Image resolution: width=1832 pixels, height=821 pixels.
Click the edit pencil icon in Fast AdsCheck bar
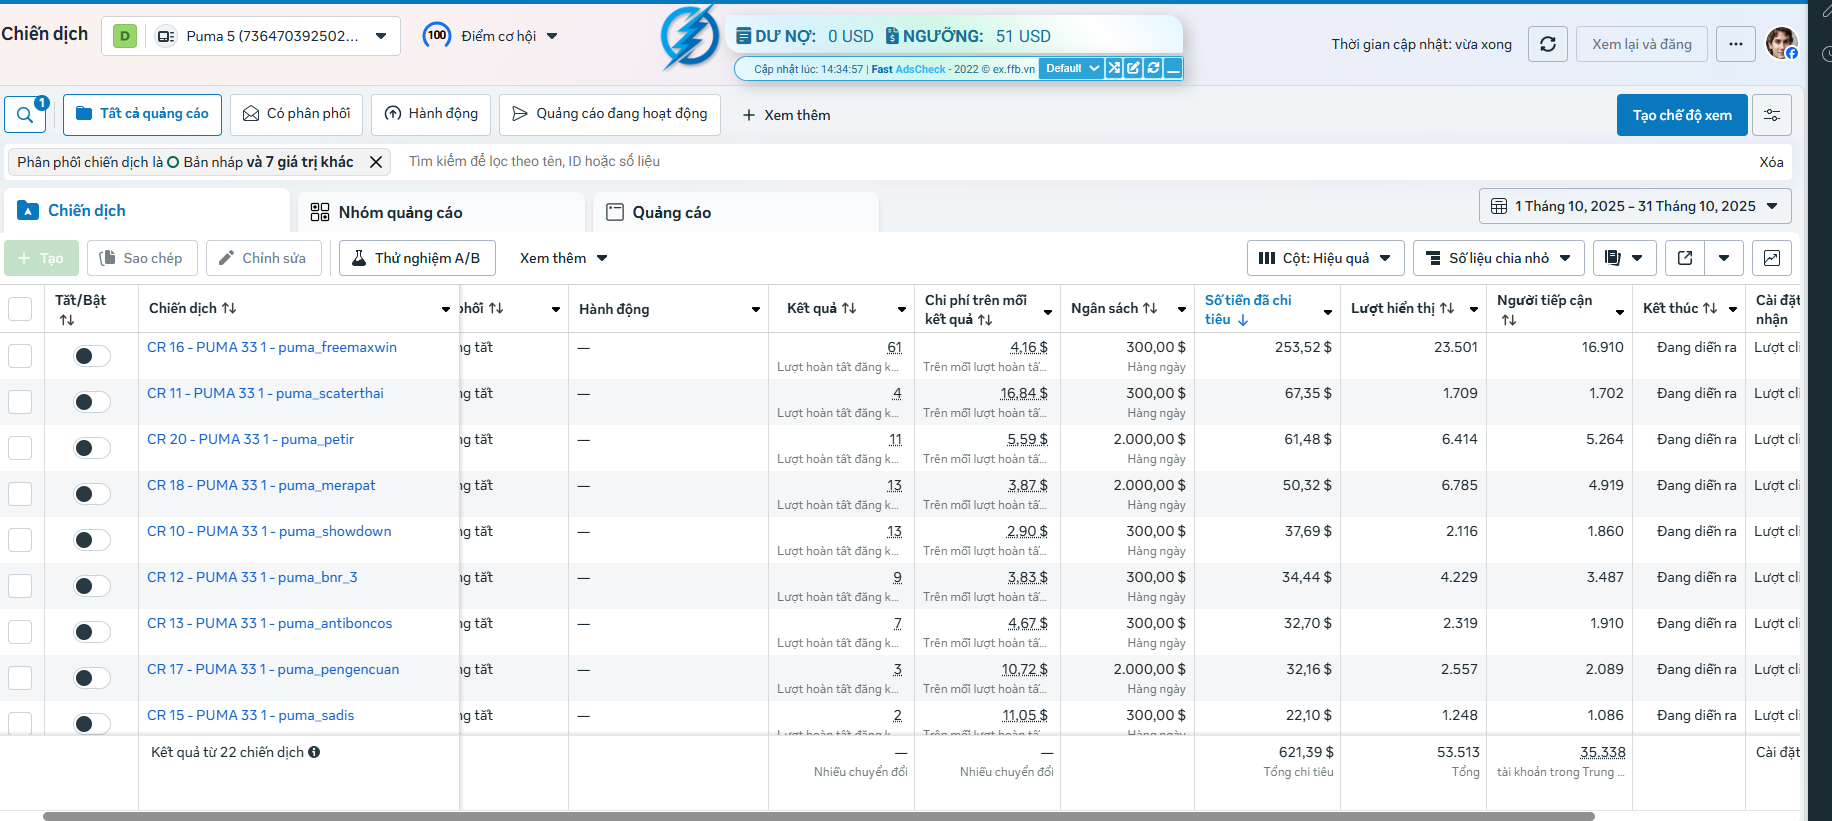(1133, 68)
